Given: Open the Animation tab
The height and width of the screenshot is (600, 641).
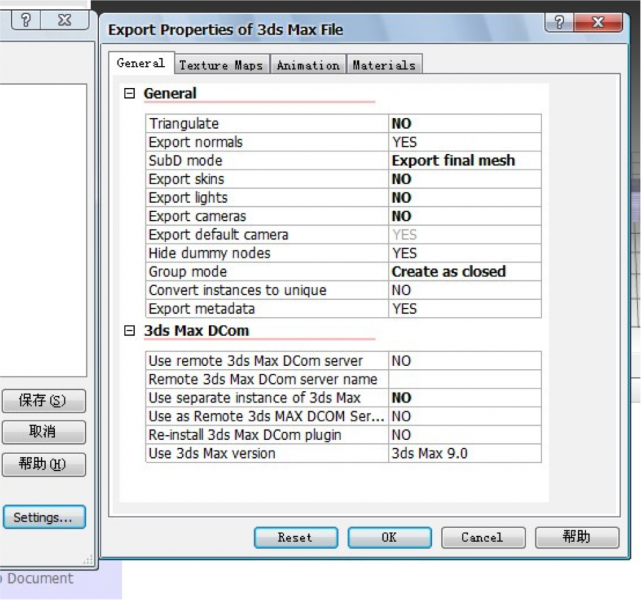Looking at the screenshot, I should coord(308,65).
